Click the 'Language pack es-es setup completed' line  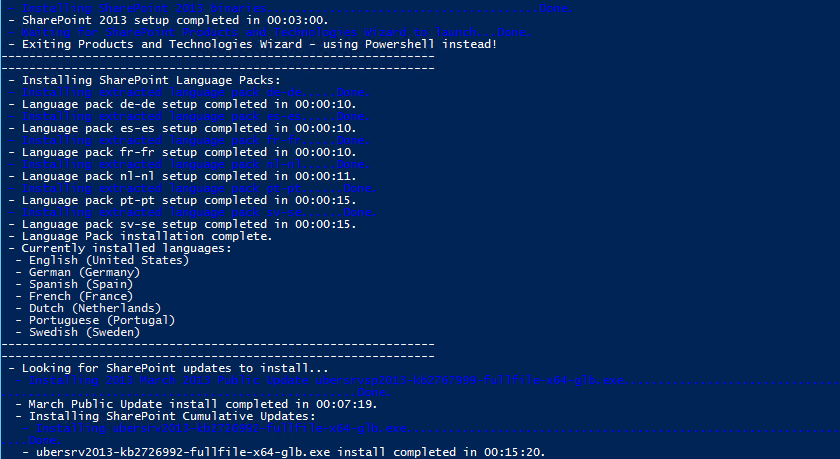(183, 129)
